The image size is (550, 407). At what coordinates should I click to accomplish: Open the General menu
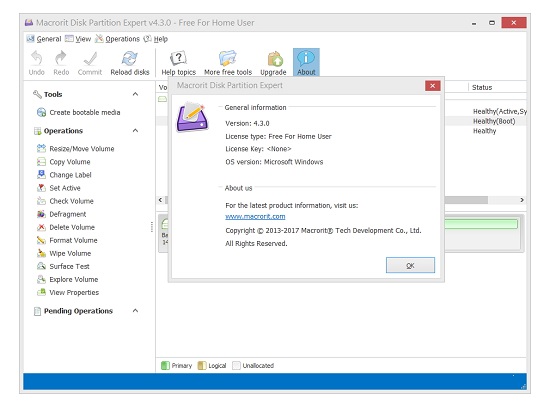(44, 39)
